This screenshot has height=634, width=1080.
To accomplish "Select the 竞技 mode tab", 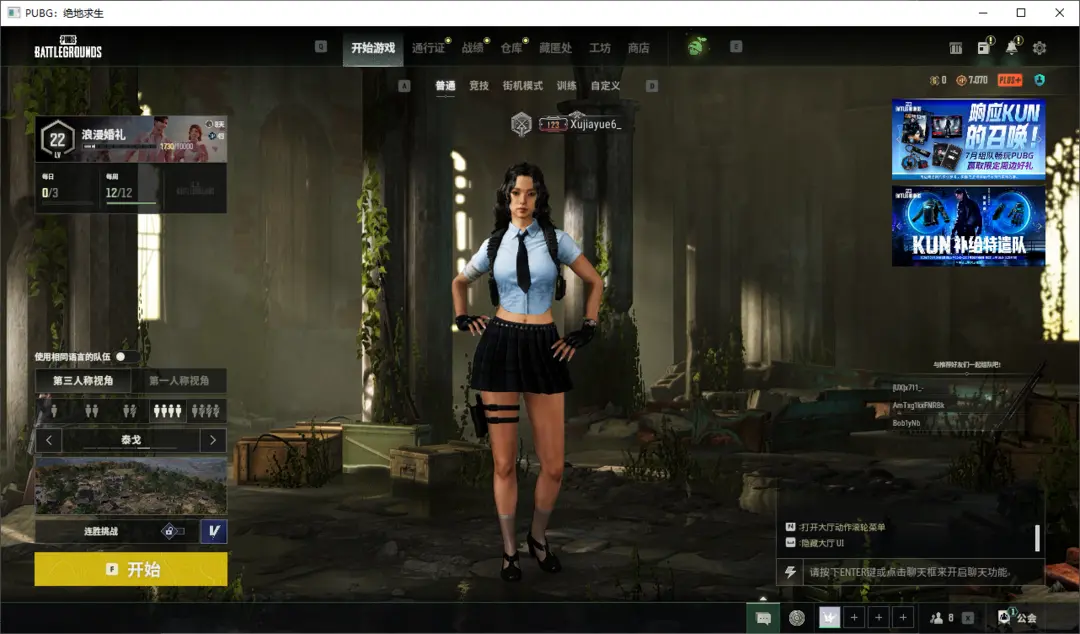I will coord(479,85).
